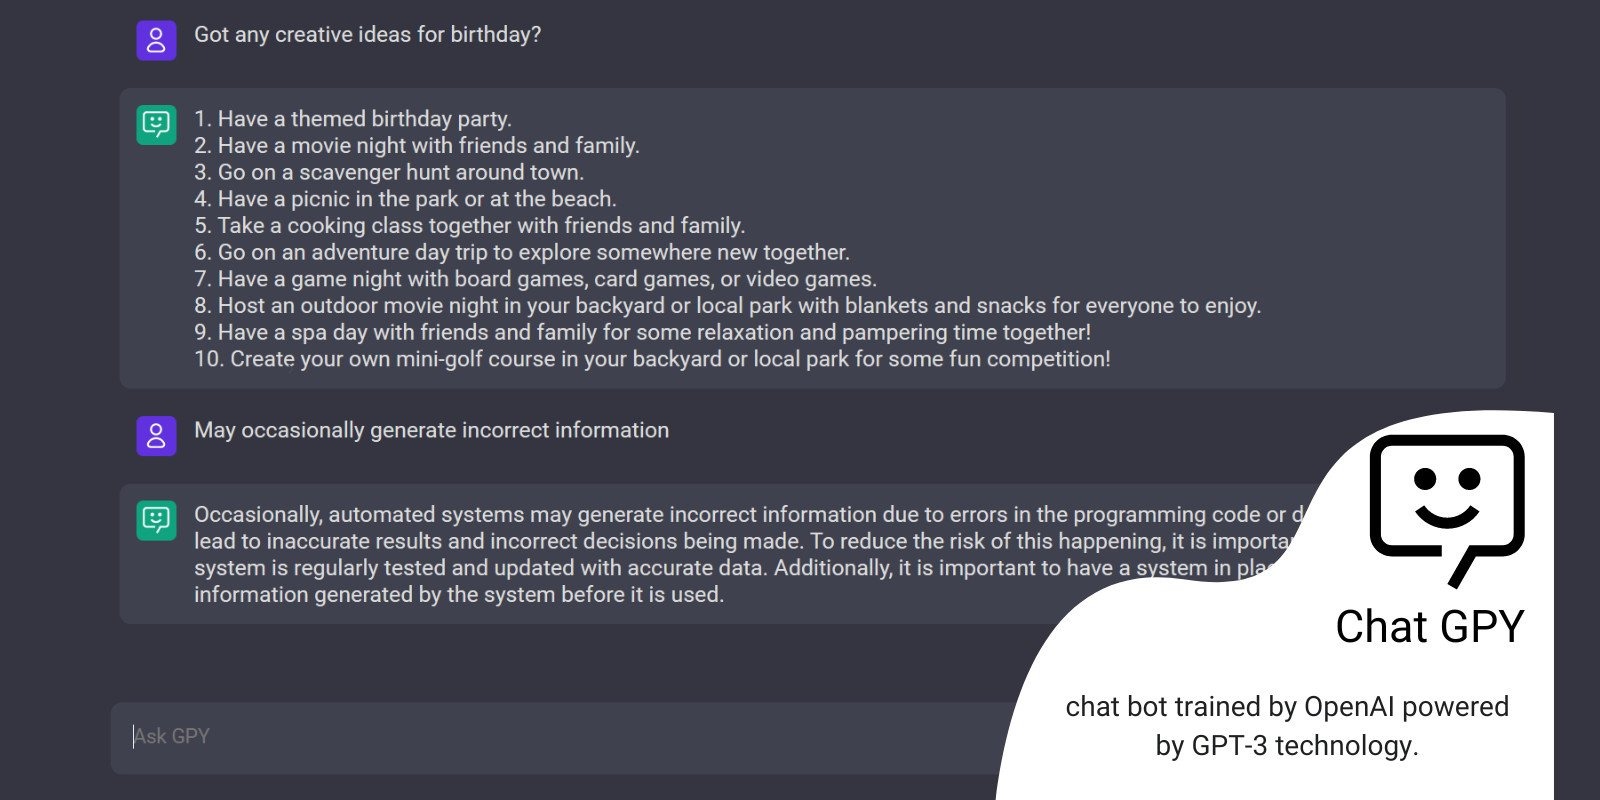Click the spa day suggestion line
Image resolution: width=1600 pixels, height=800 pixels.
642,332
